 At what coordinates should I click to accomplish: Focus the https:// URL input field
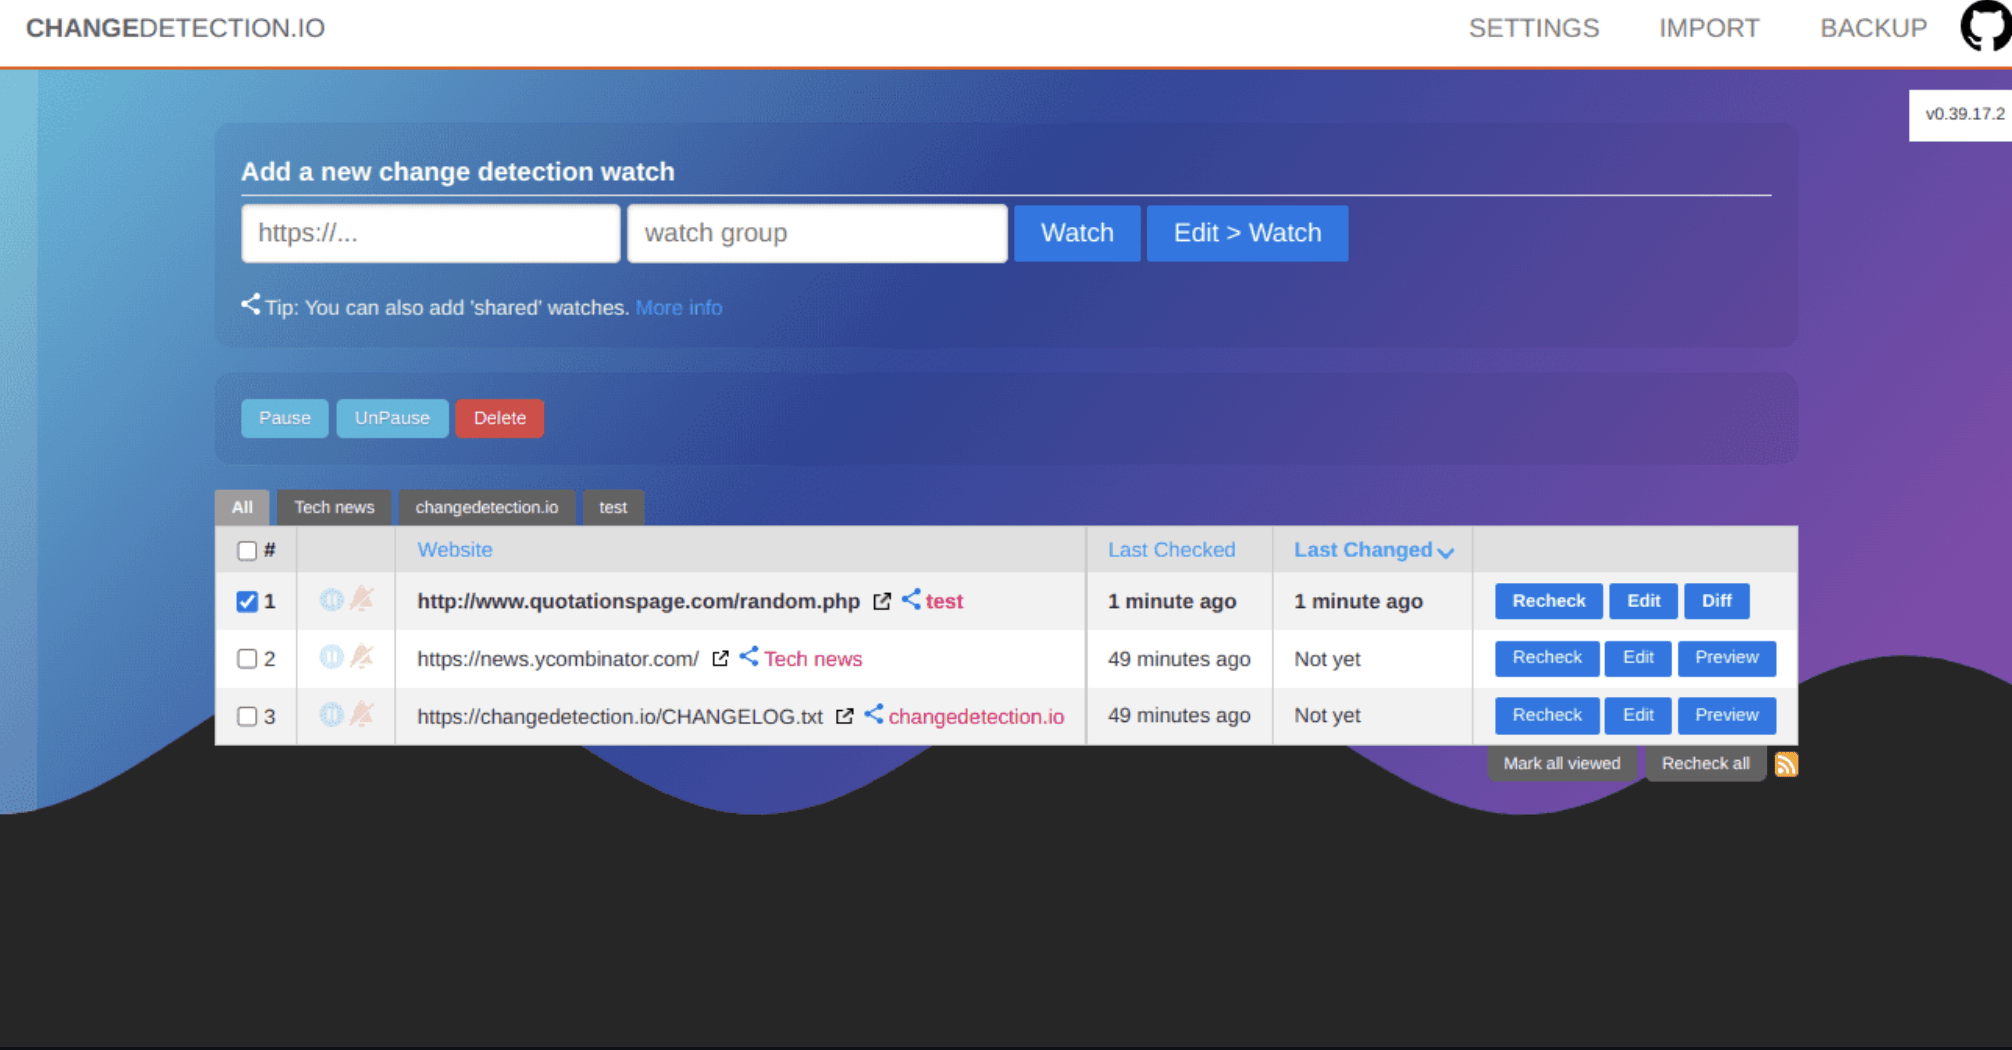click(431, 233)
